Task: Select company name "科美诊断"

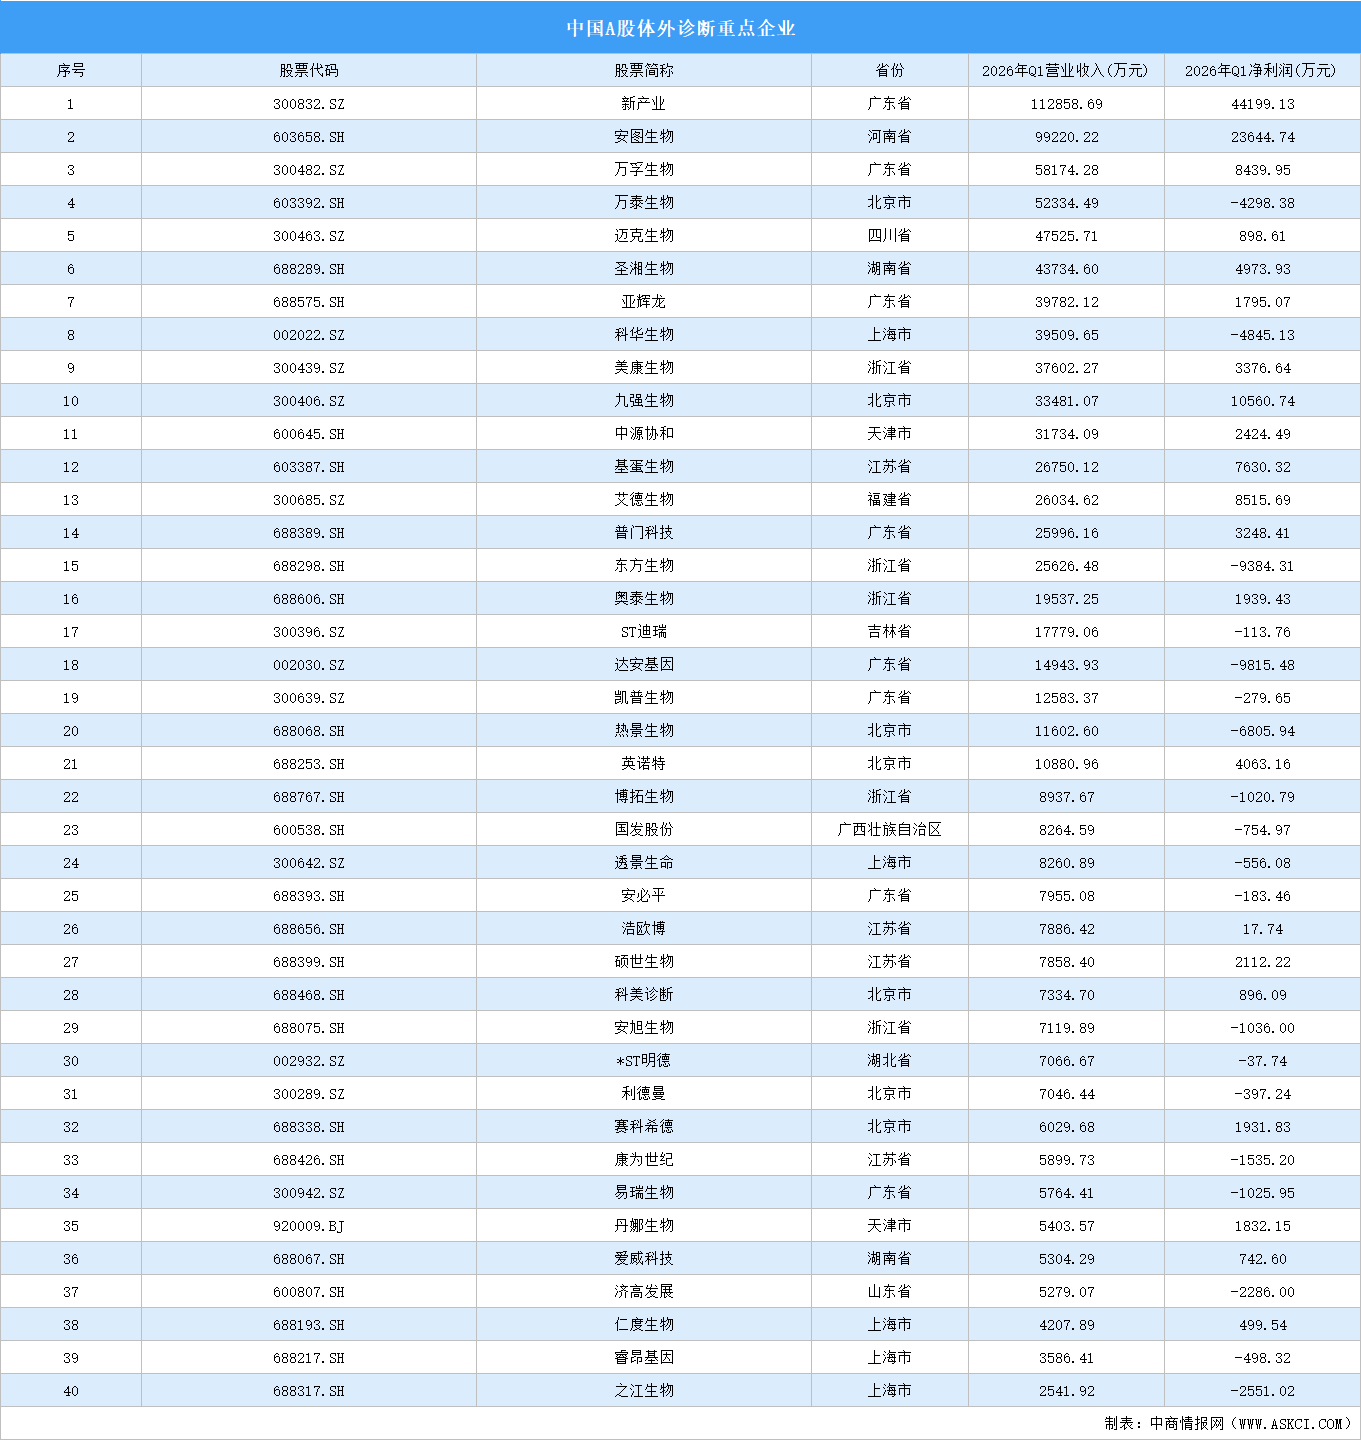Action: pyautogui.click(x=644, y=995)
